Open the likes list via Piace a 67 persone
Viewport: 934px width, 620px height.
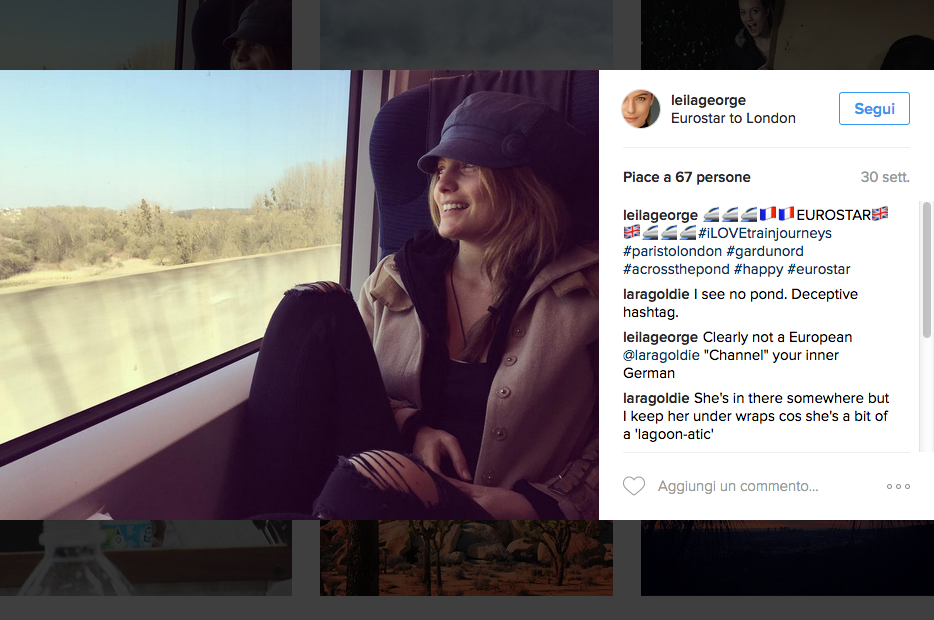686,176
